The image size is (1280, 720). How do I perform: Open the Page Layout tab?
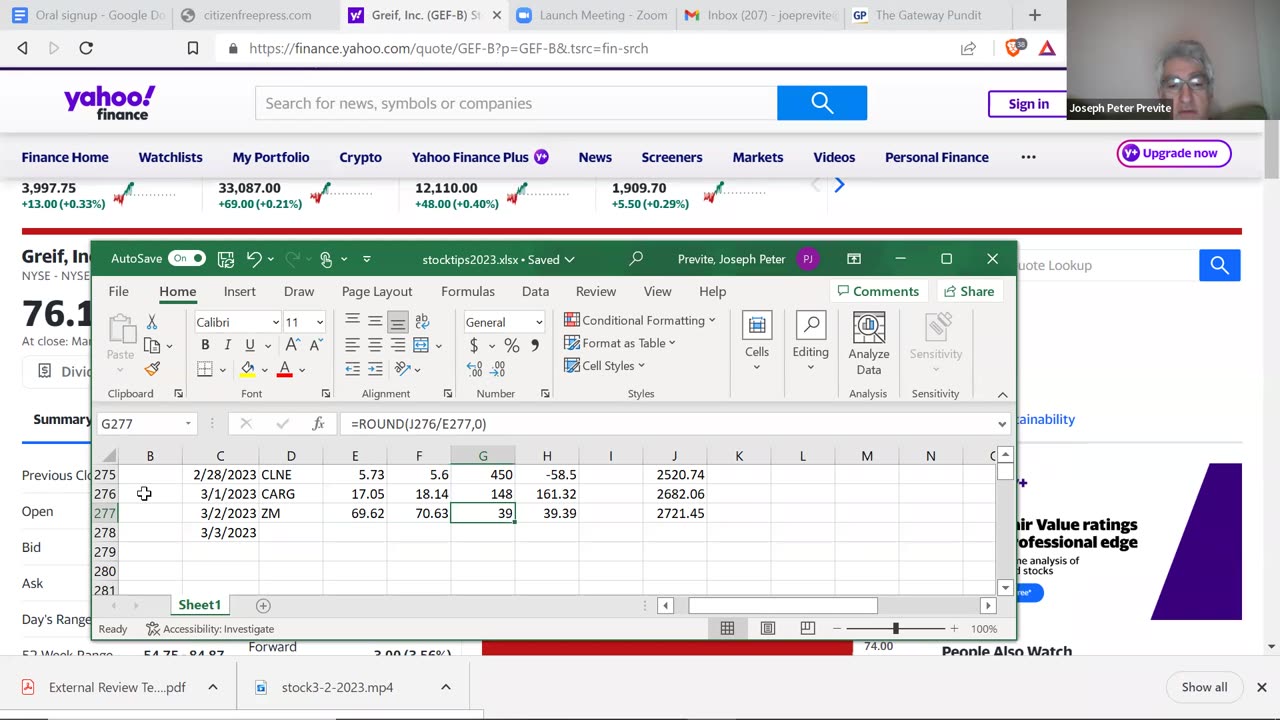click(x=377, y=291)
